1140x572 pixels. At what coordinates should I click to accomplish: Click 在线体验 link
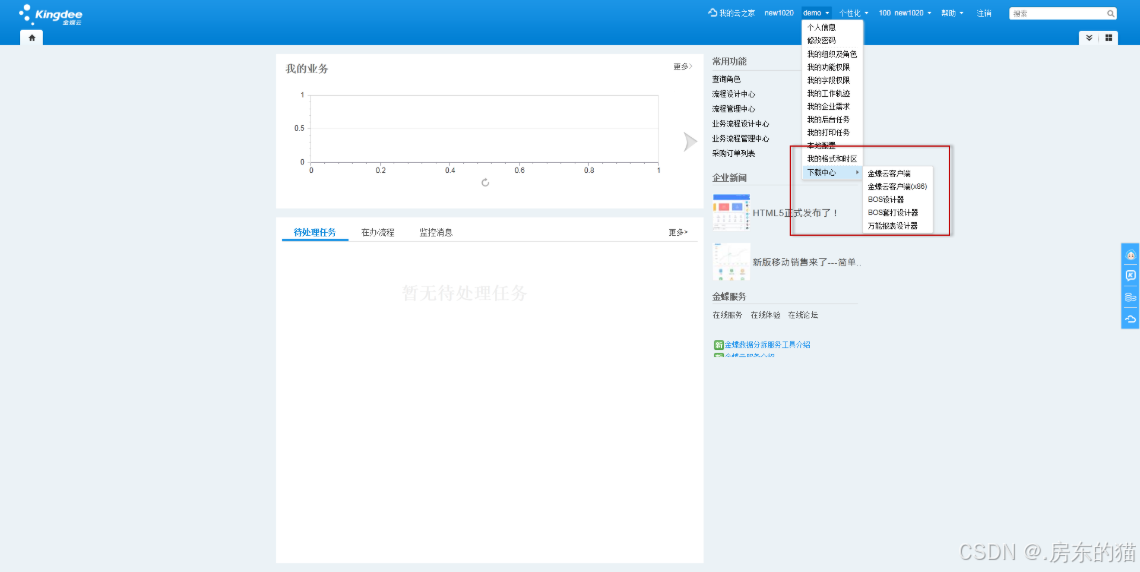[765, 315]
